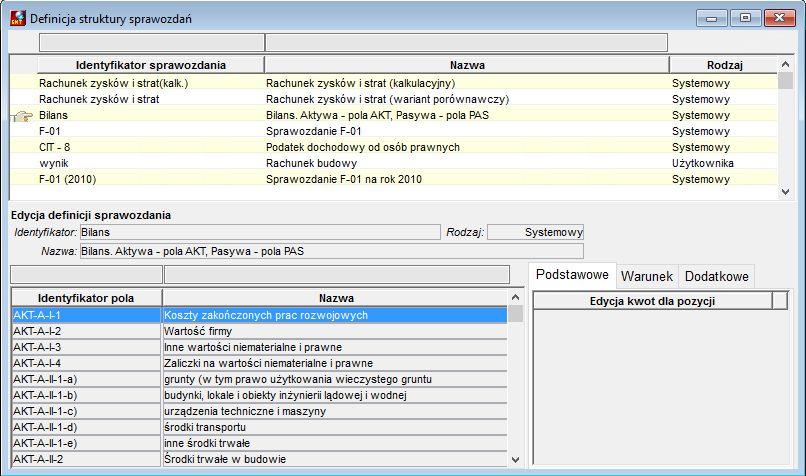Click the Edycja kwot dla pozycji header
Viewport: 806px width, 476px height.
click(x=652, y=301)
